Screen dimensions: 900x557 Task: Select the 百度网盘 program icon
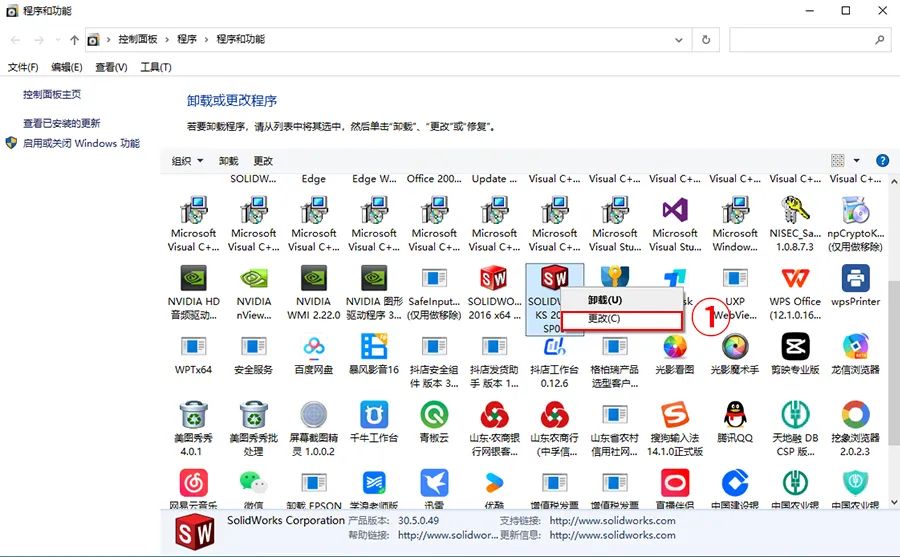pos(314,347)
